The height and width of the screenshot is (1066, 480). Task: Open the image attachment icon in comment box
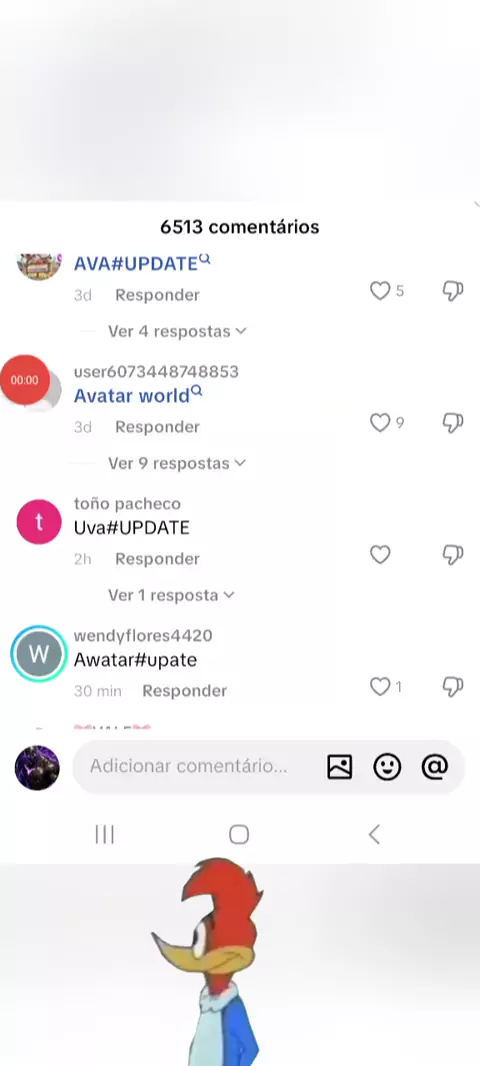tap(339, 767)
